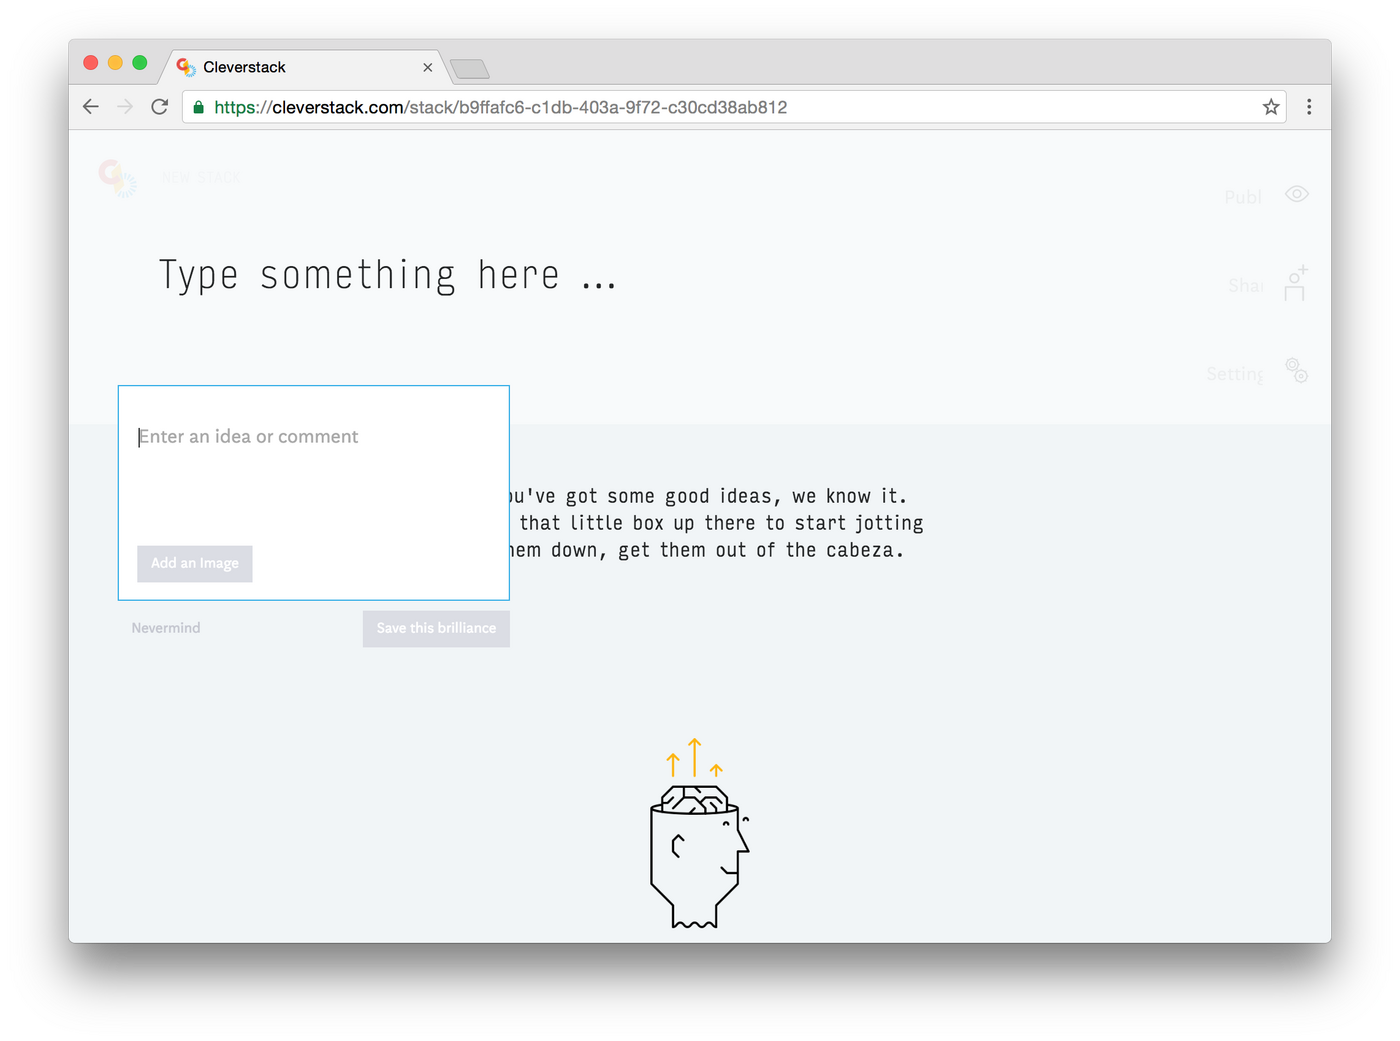This screenshot has height=1041, width=1400.
Task: Toggle the Publish option on
Action: pos(1242,196)
